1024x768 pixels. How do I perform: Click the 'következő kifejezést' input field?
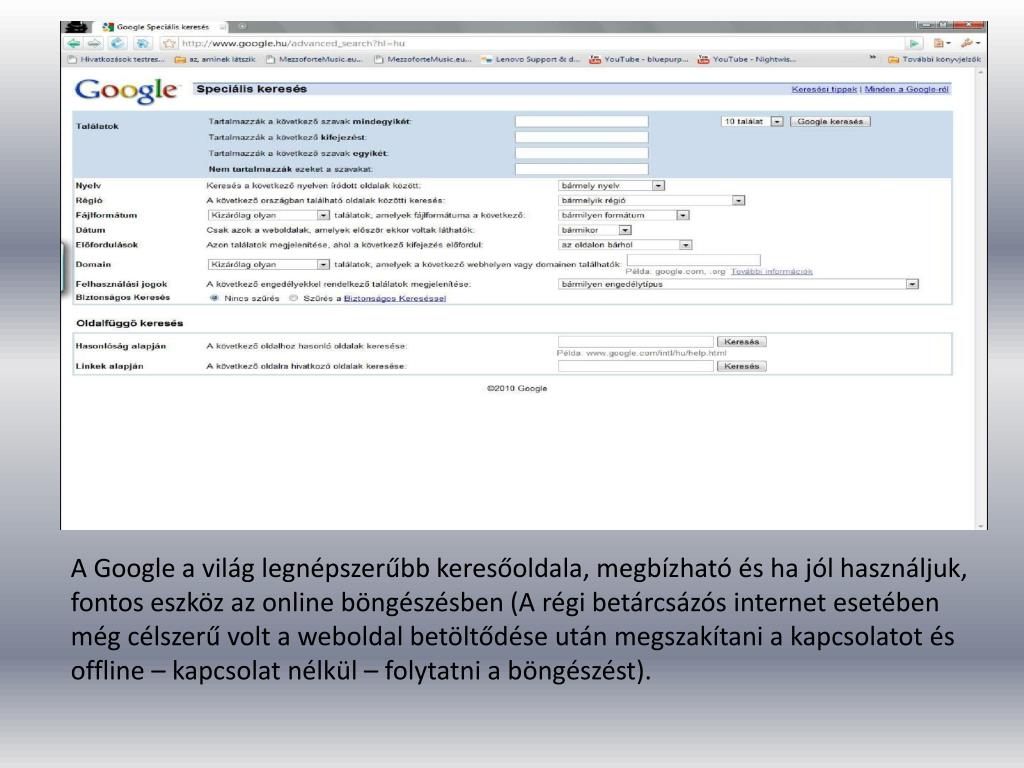(x=581, y=137)
